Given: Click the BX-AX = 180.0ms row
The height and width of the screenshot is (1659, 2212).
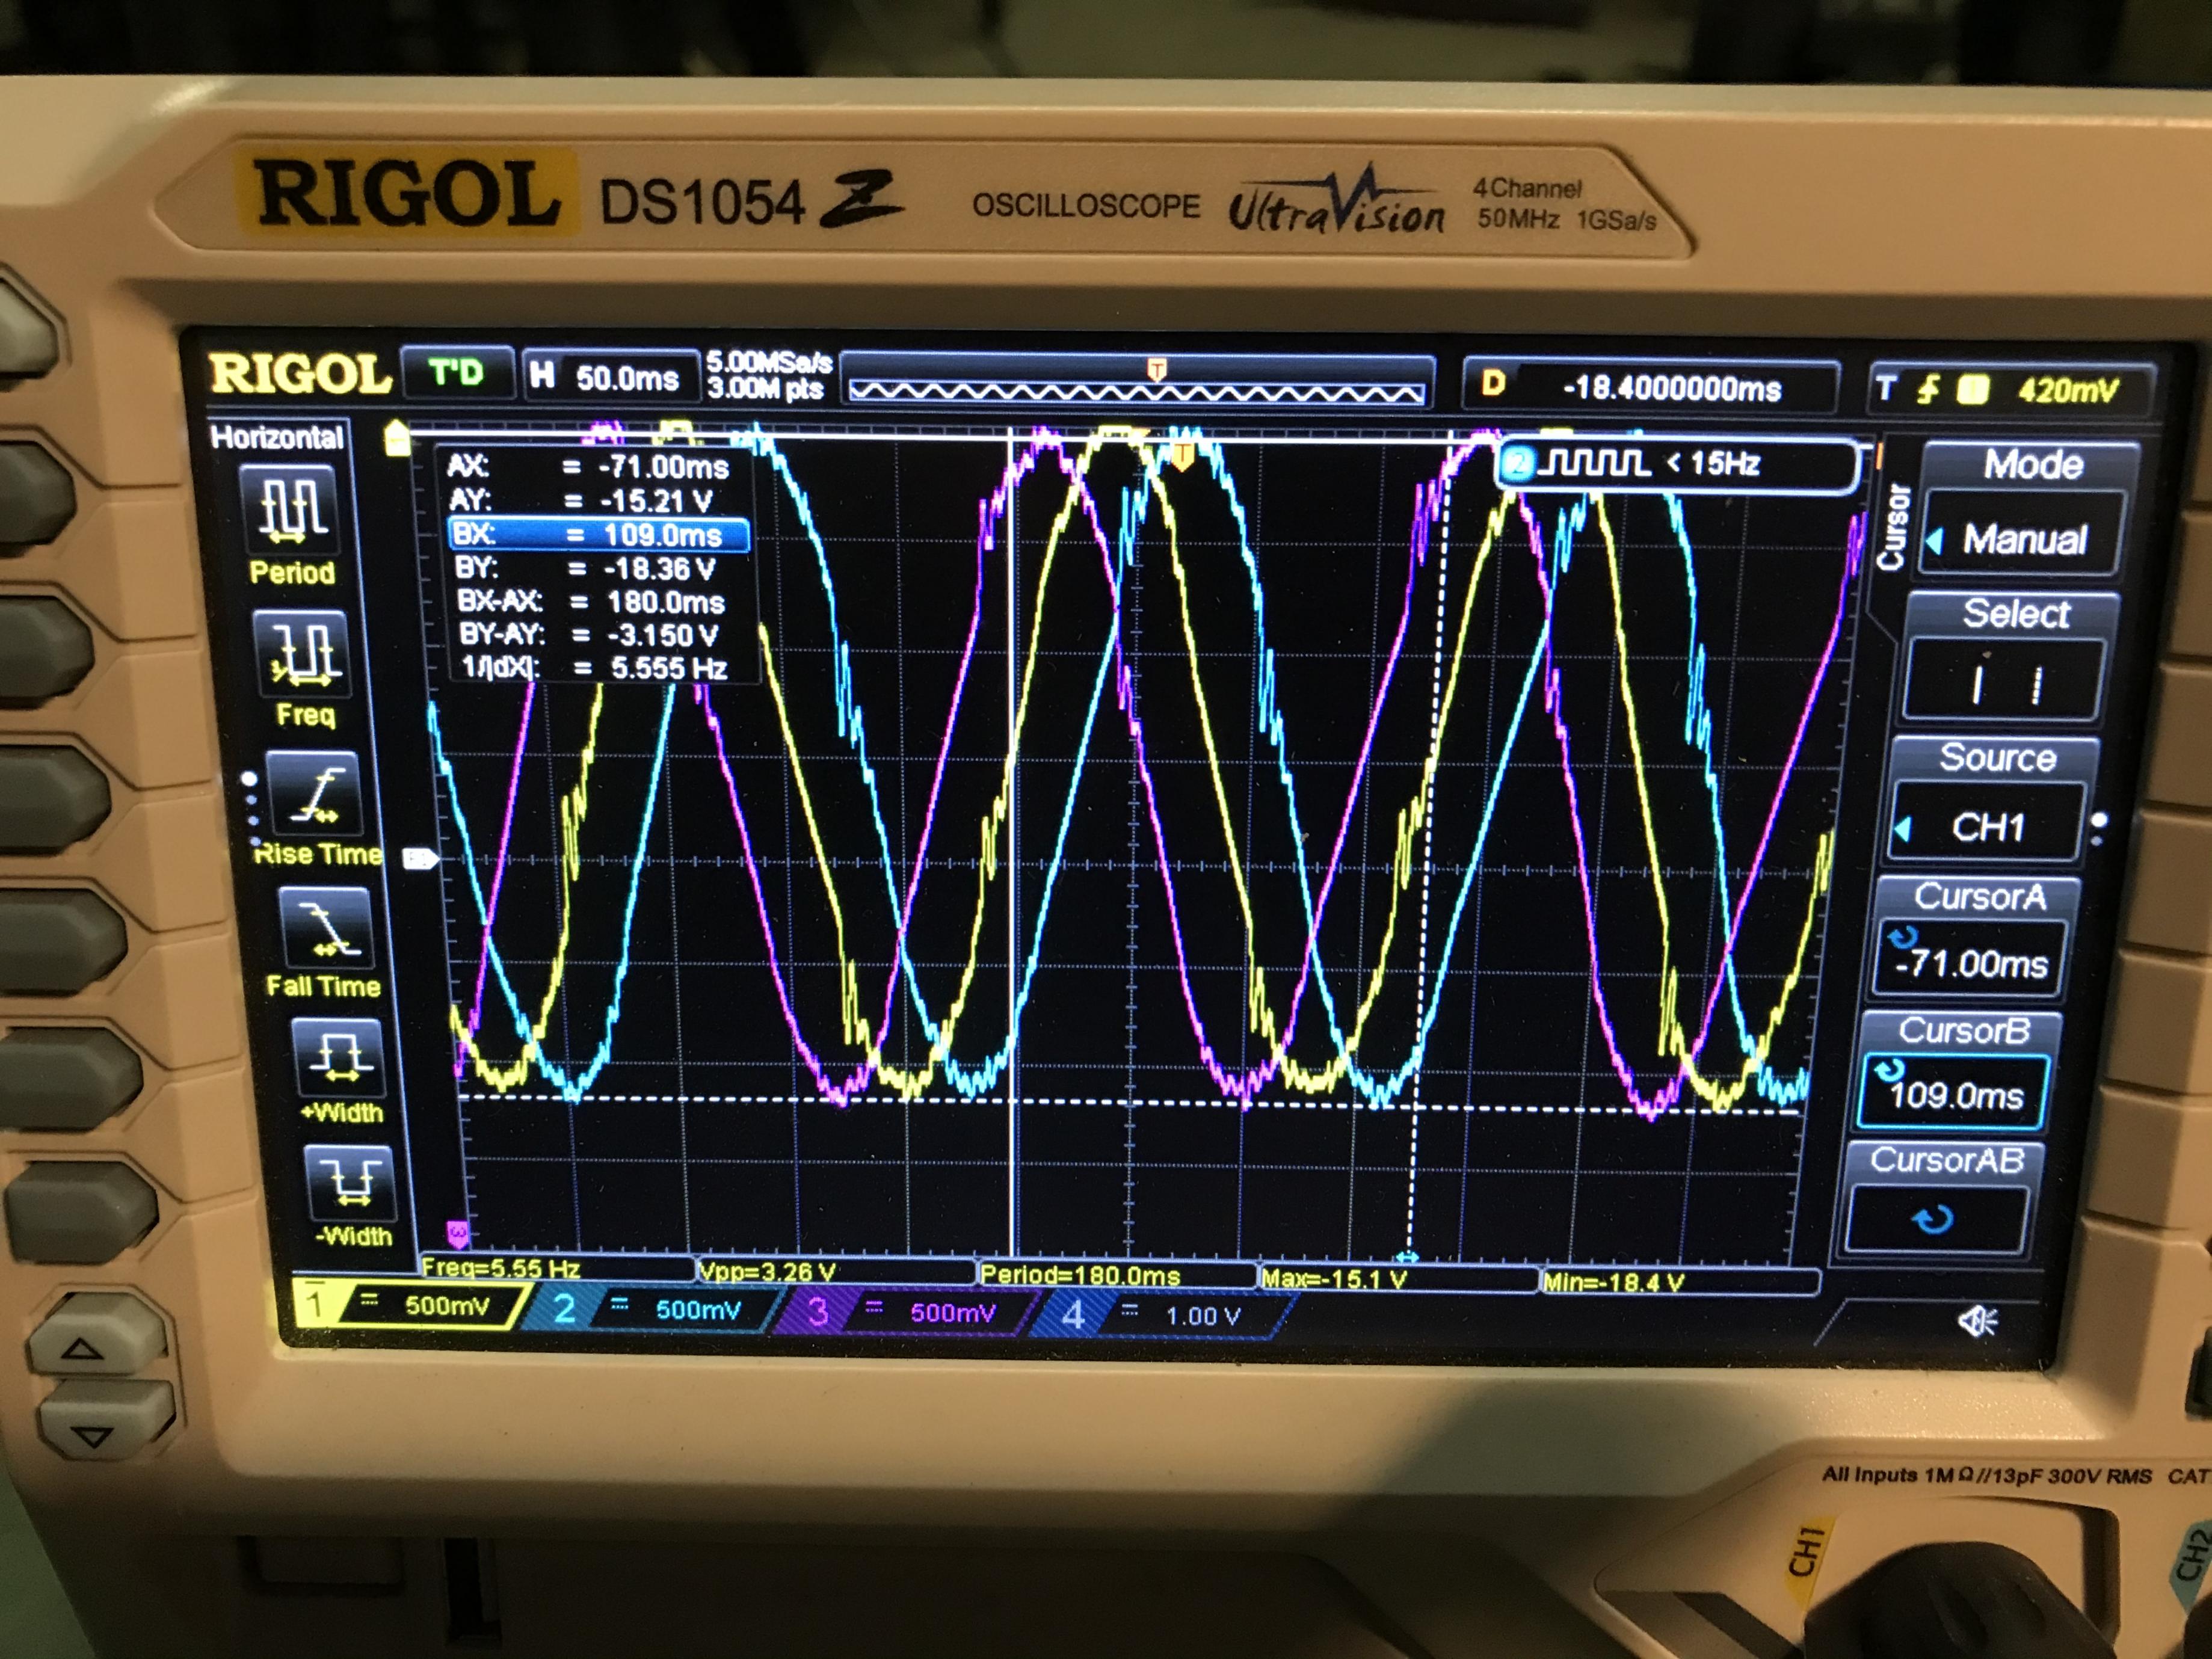Looking at the screenshot, I should [591, 601].
